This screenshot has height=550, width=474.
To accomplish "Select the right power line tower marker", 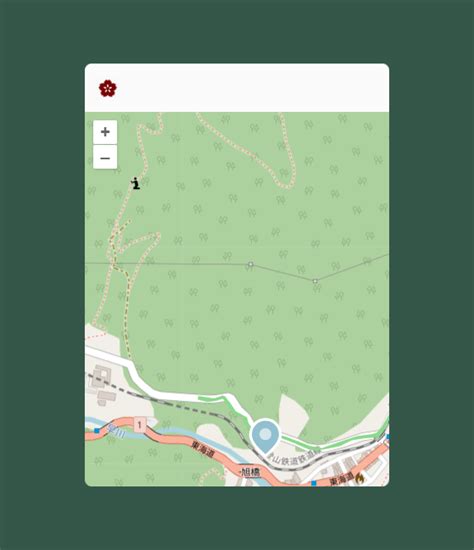I will click(x=315, y=281).
